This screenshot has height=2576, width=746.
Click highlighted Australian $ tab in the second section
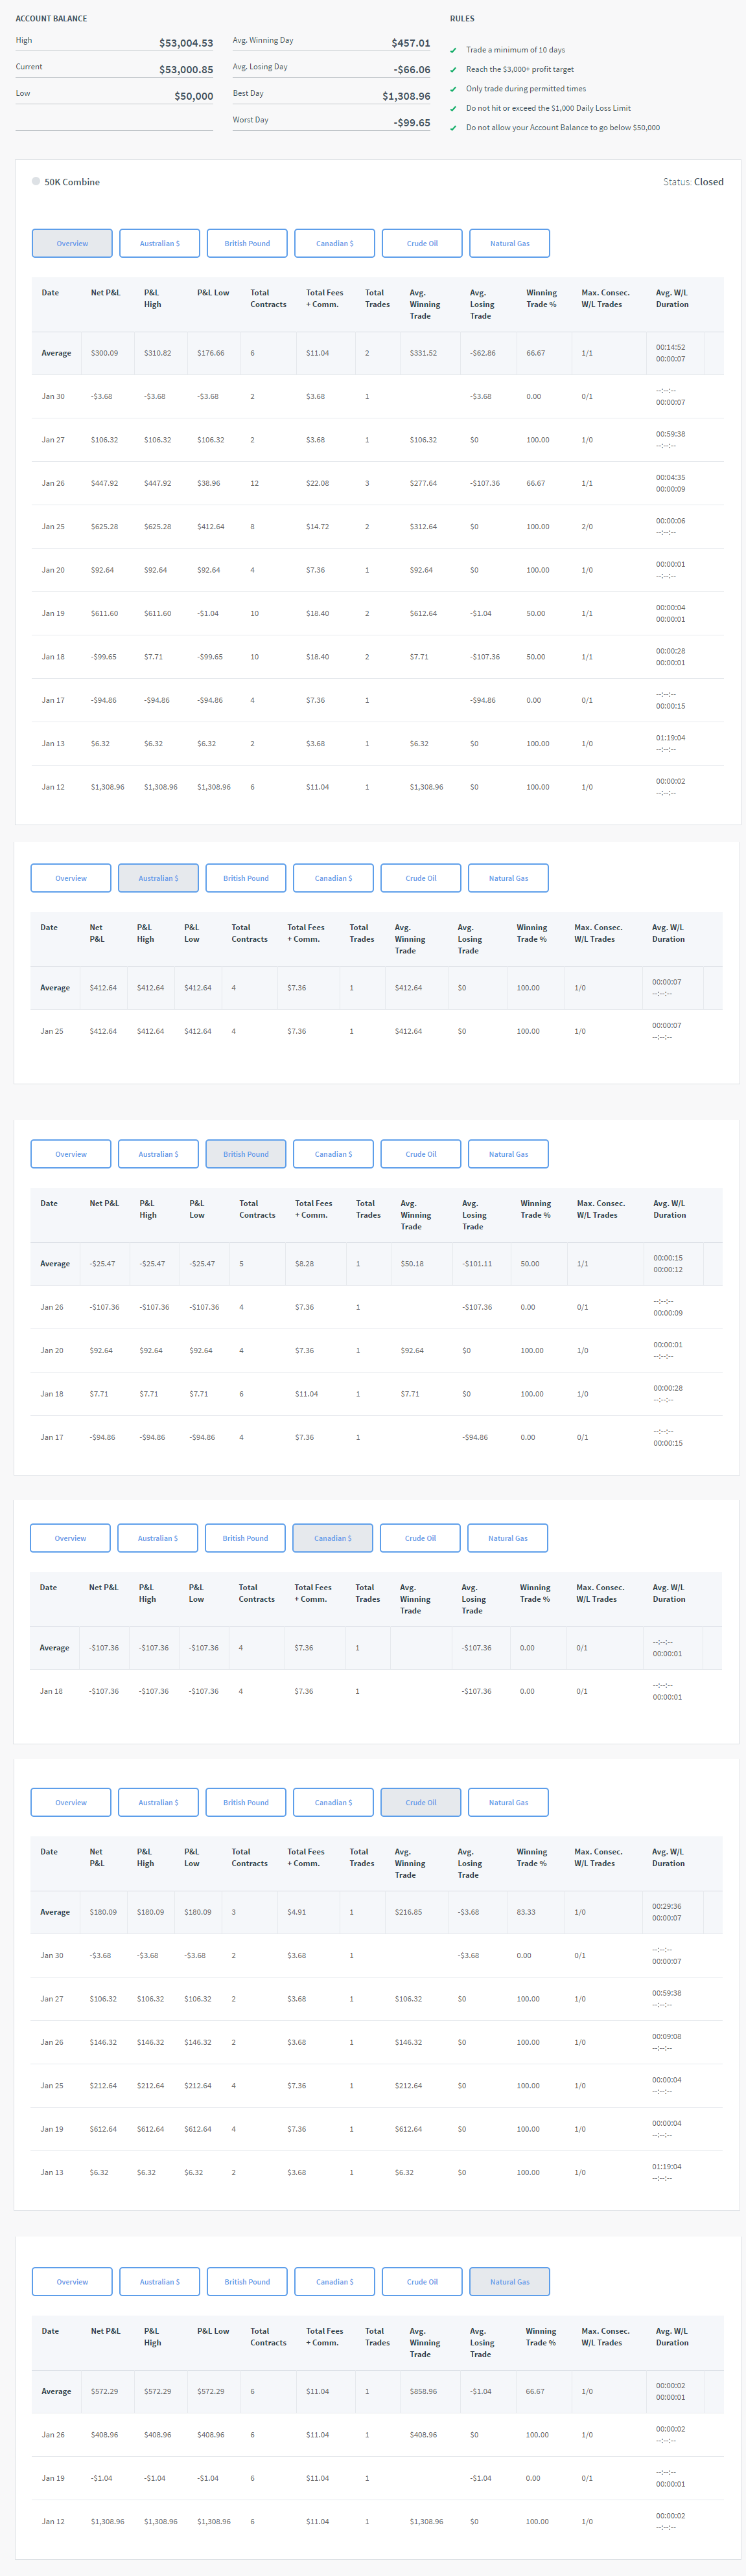(x=158, y=878)
